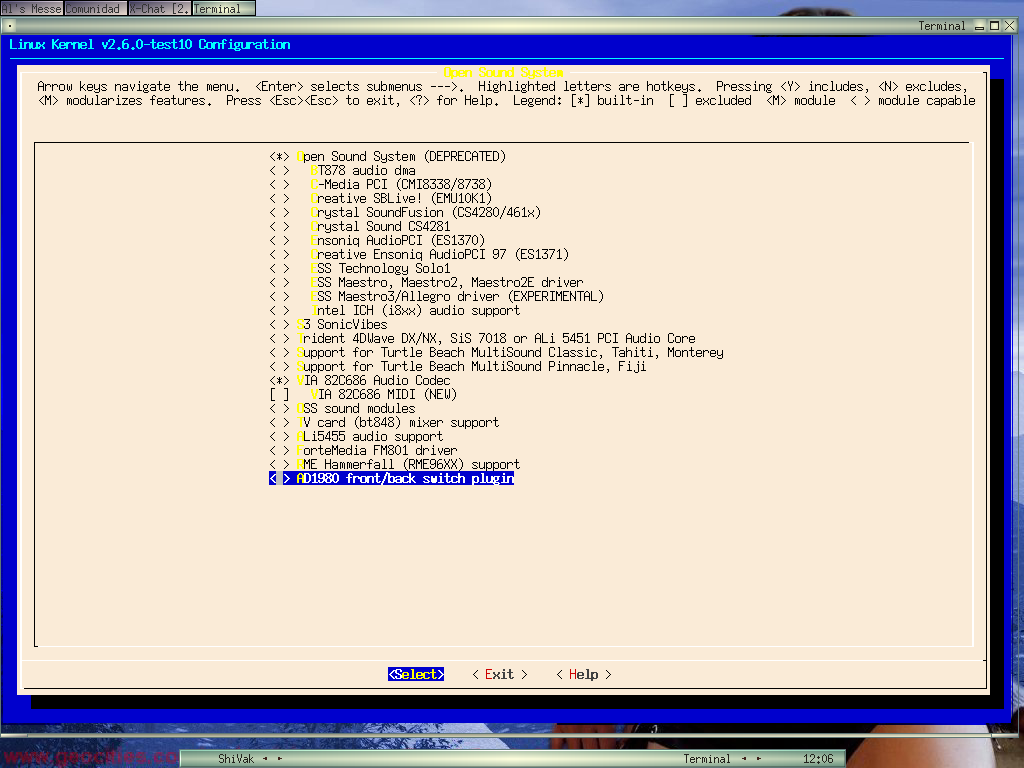This screenshot has height=768, width=1024.
Task: Click the Open Sound System dialog title
Action: [504, 72]
